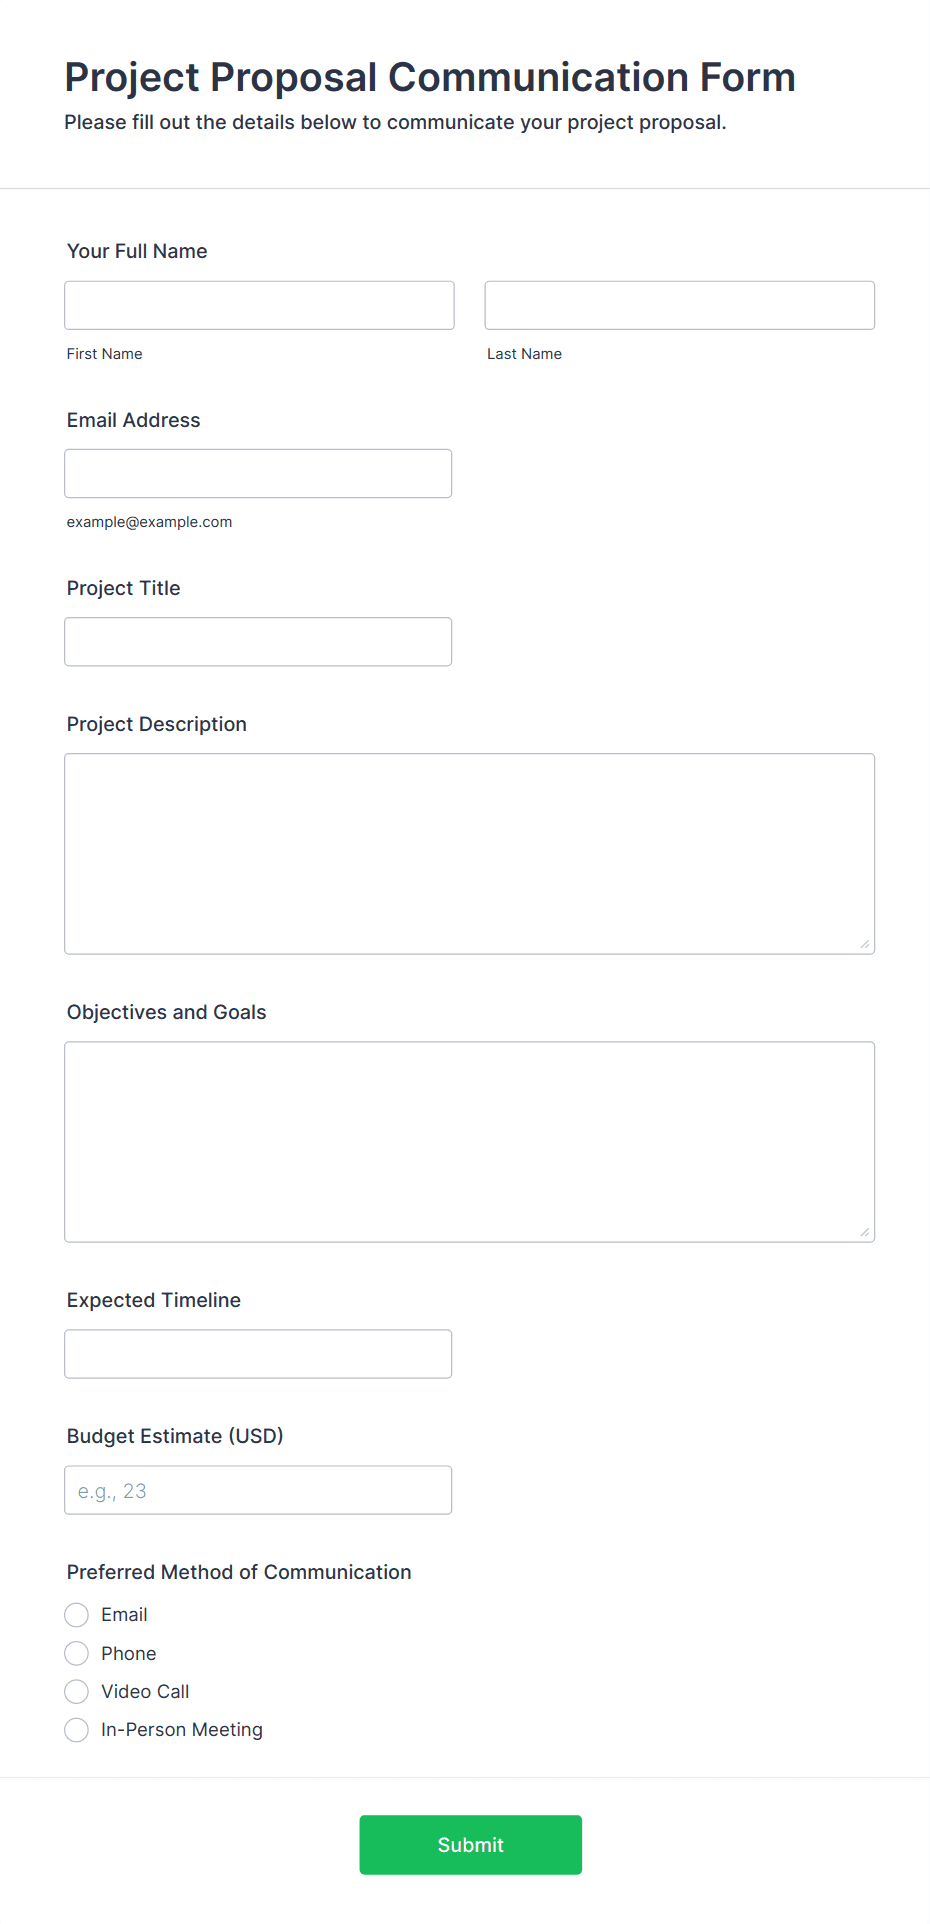Viewport: 930px width, 1924px height.
Task: Pick the In-Person Meeting radio option
Action: [77, 1729]
